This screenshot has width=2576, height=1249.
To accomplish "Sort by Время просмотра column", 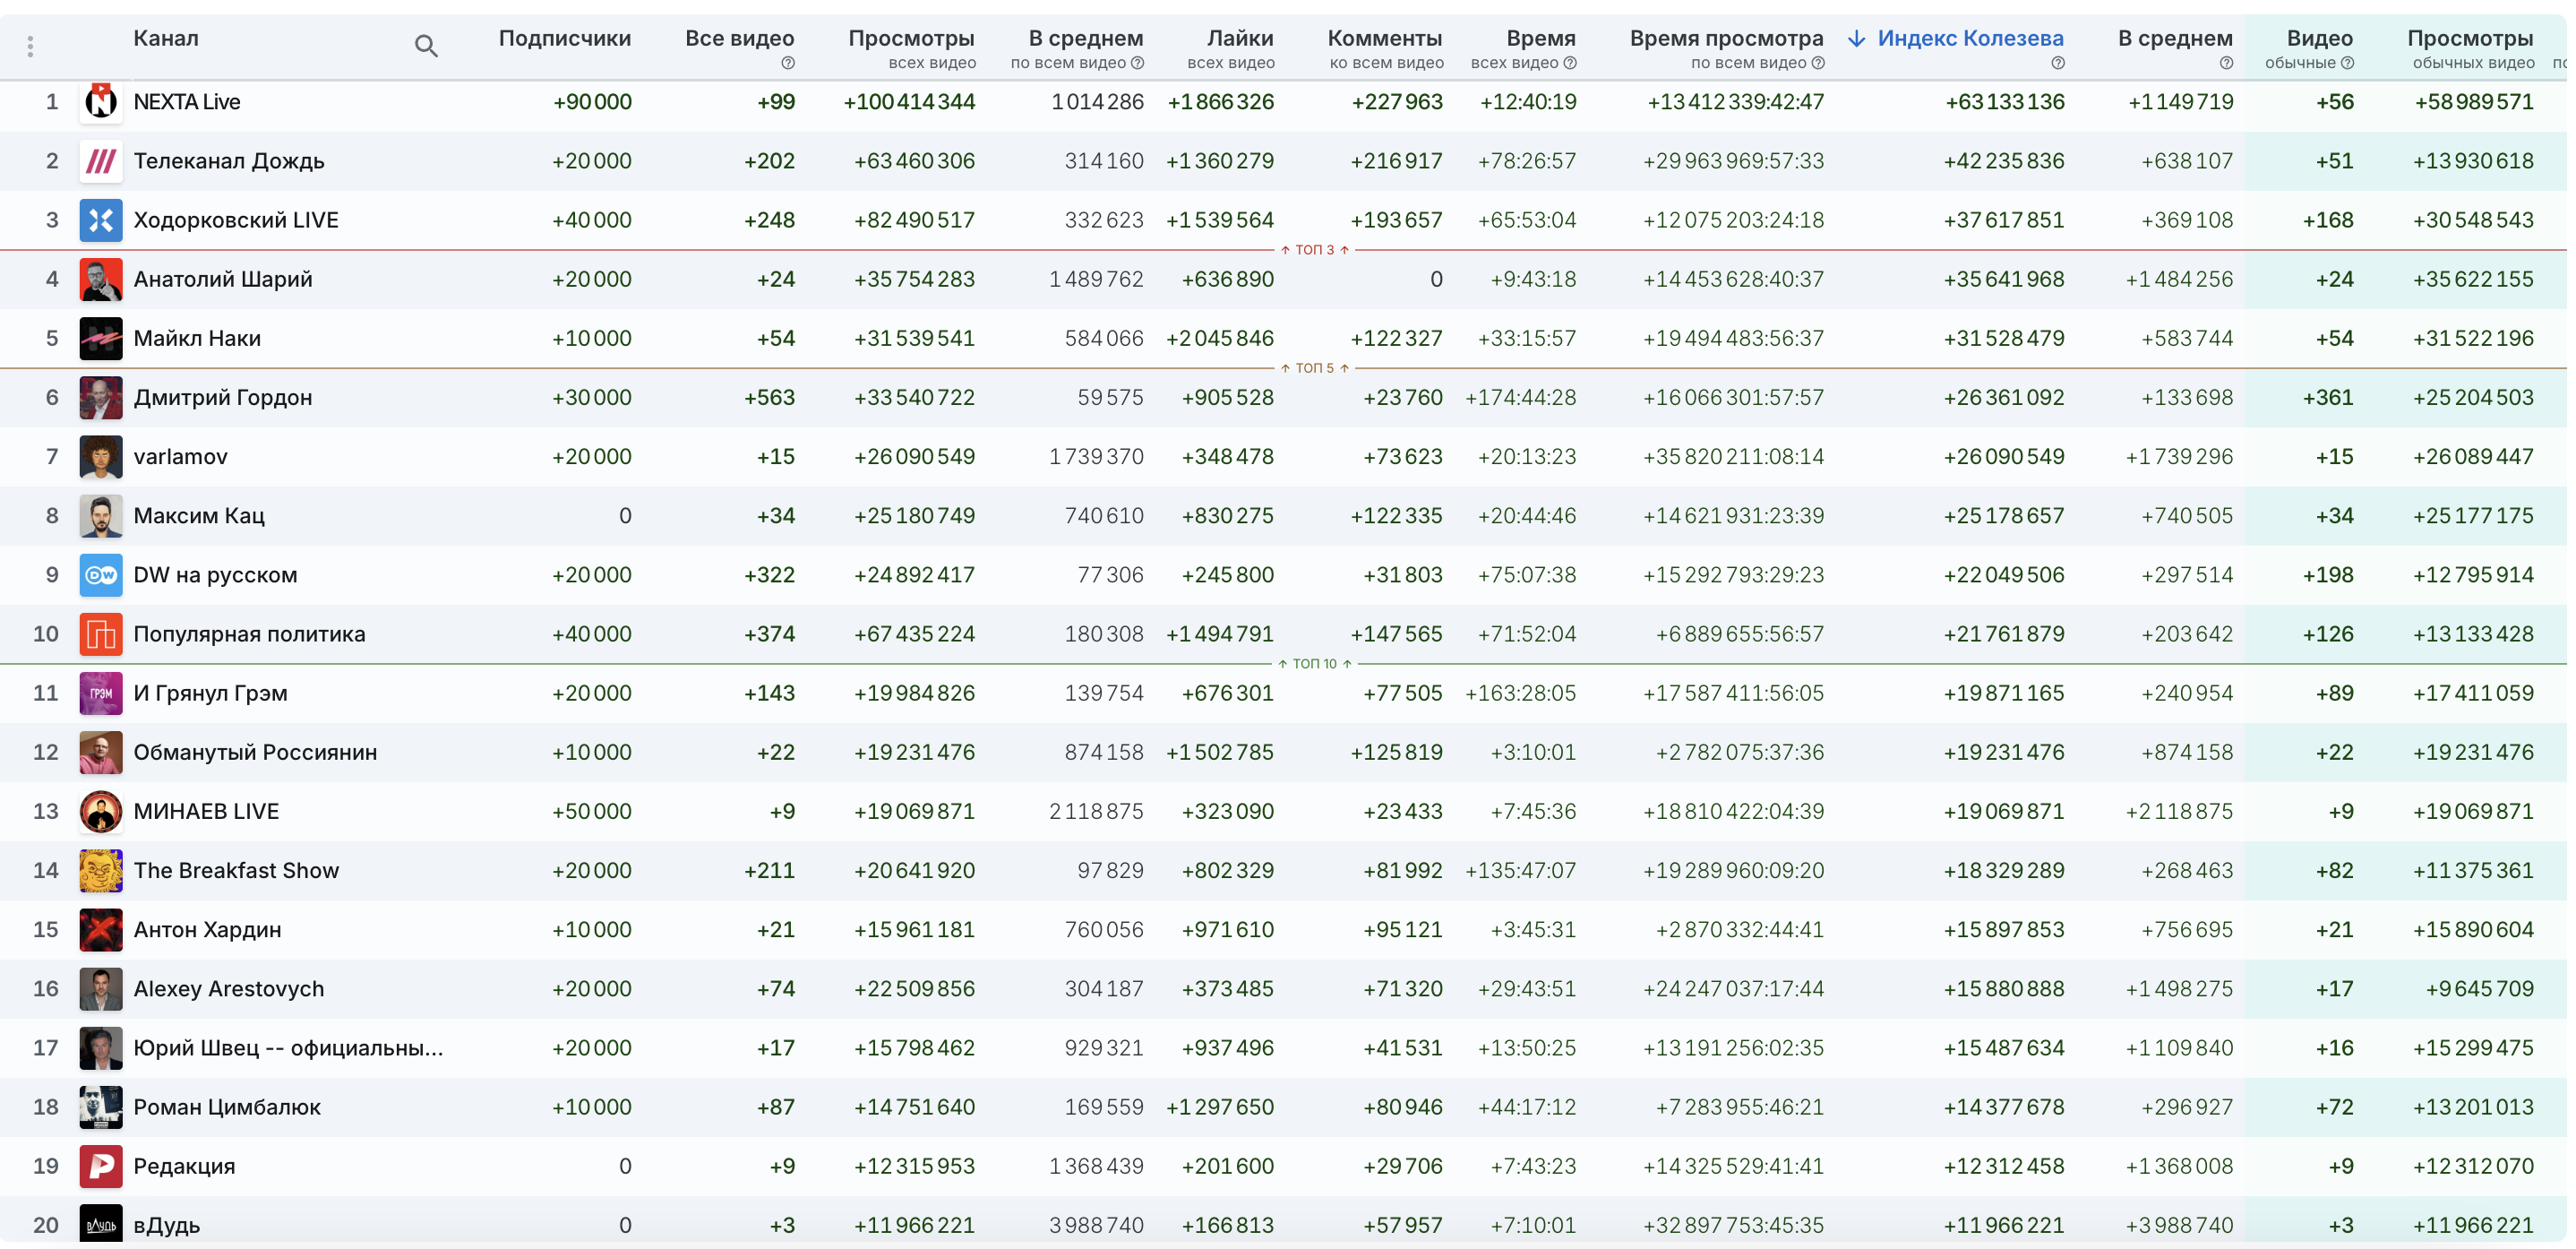I will pos(1726,39).
